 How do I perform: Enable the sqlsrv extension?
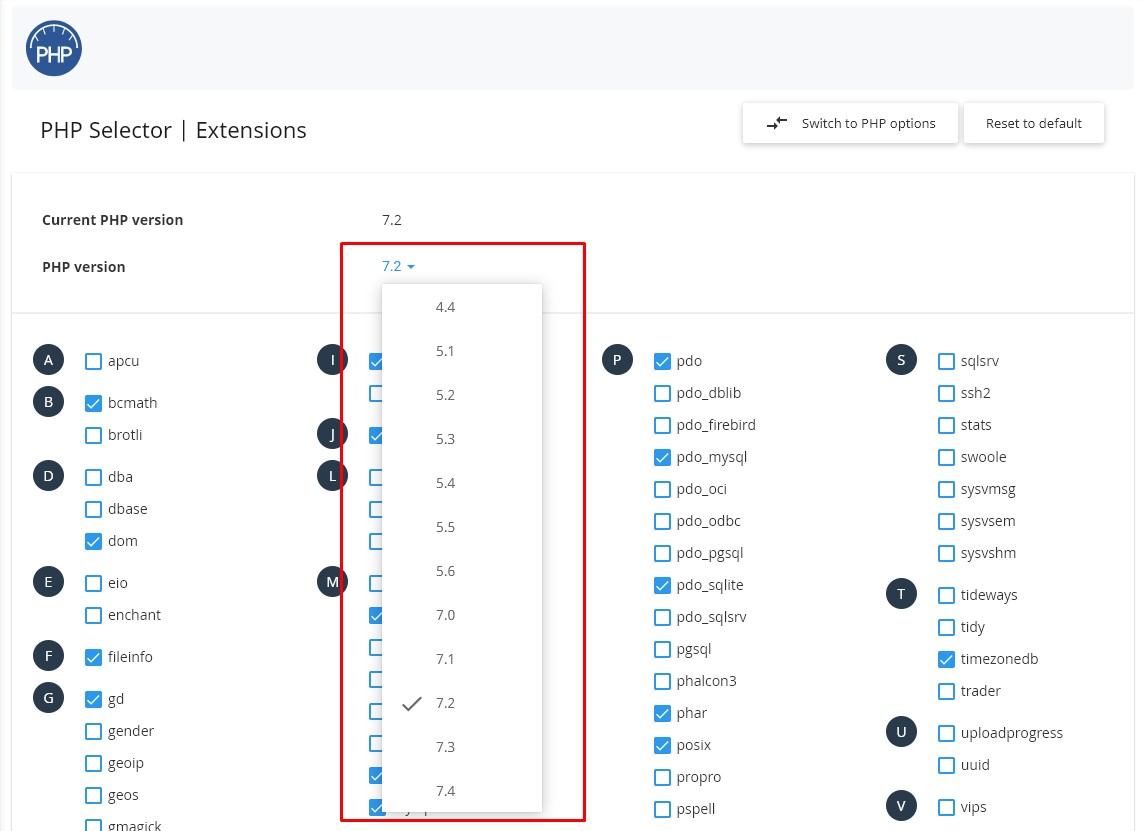946,361
